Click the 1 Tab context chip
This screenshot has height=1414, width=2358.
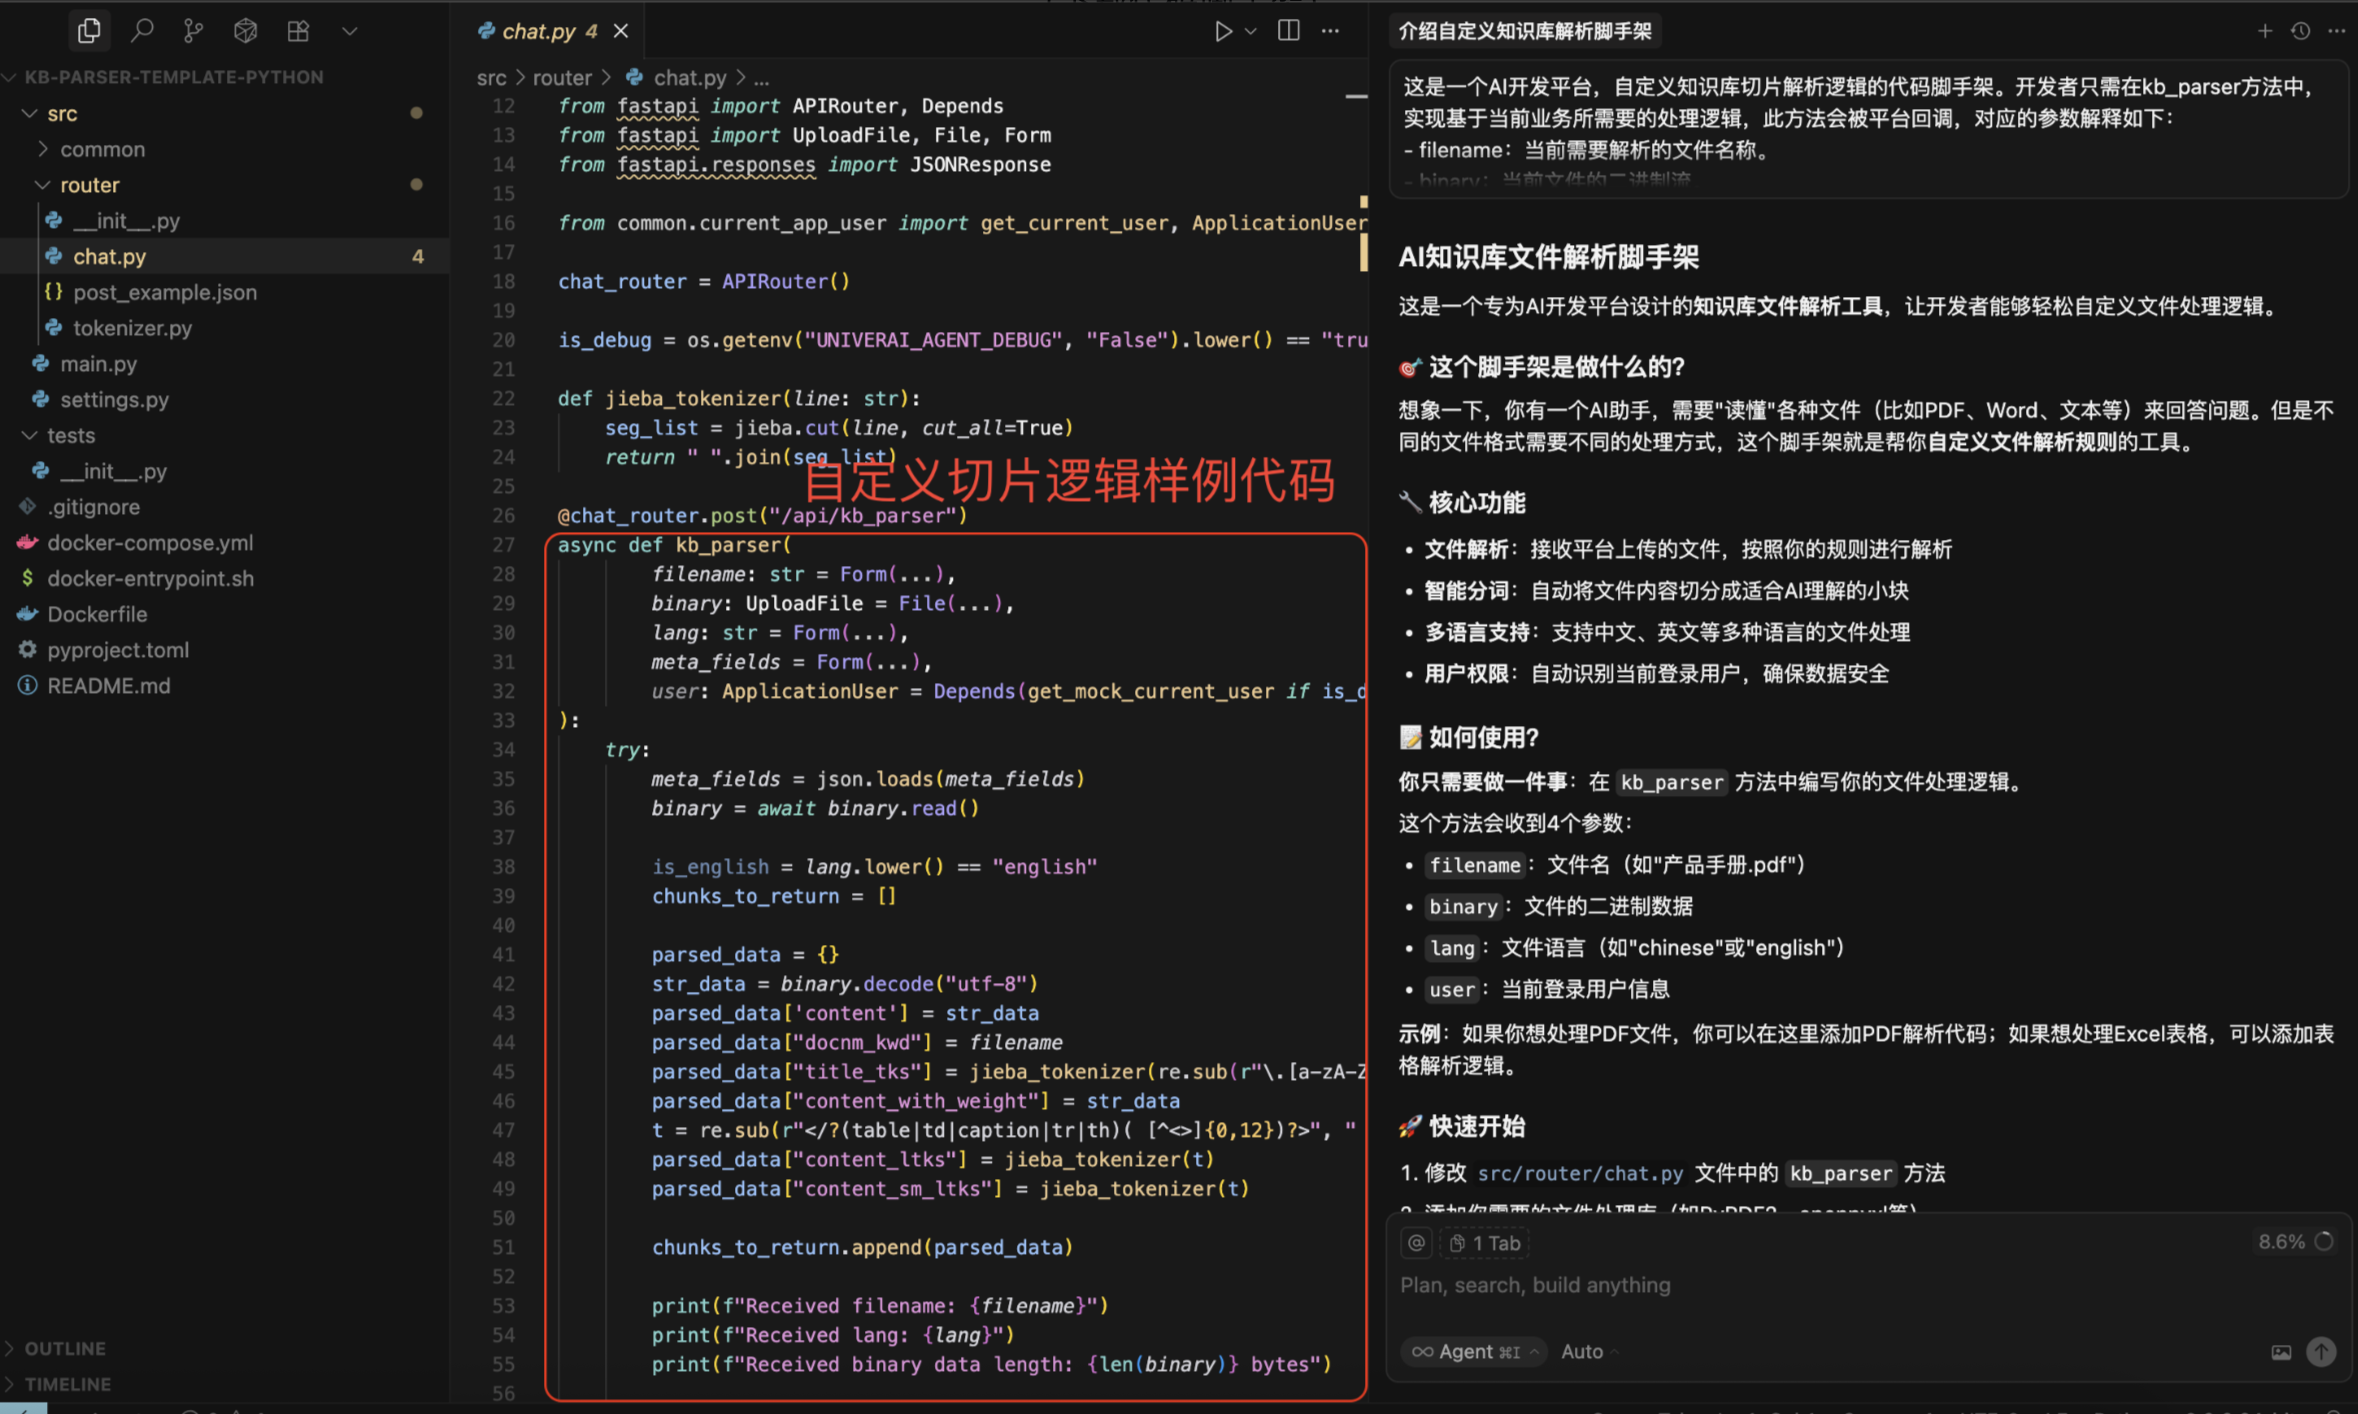tap(1485, 1243)
